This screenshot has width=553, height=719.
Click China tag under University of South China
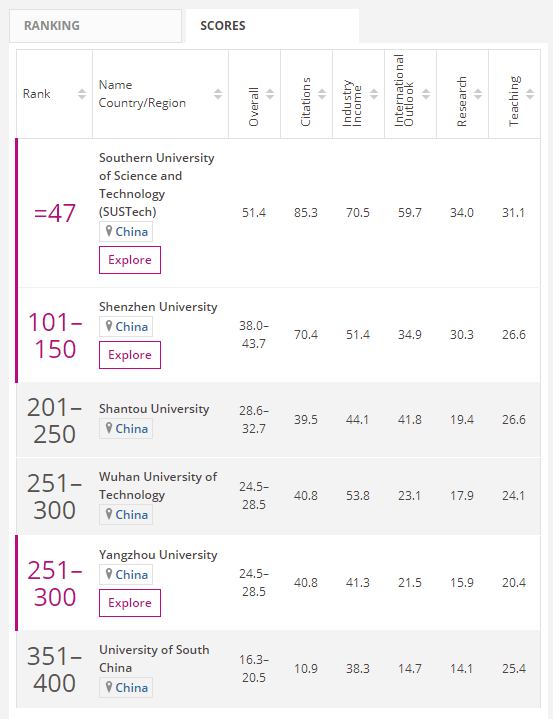126,688
